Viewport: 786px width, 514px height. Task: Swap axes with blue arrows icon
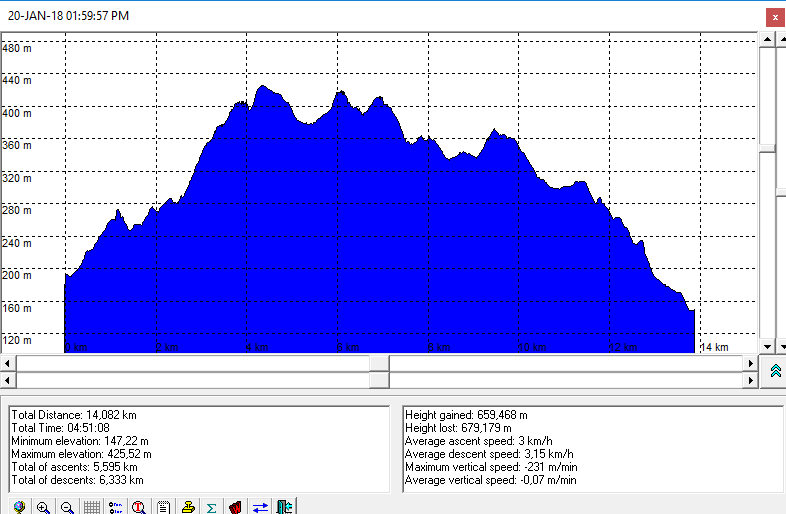click(x=260, y=507)
